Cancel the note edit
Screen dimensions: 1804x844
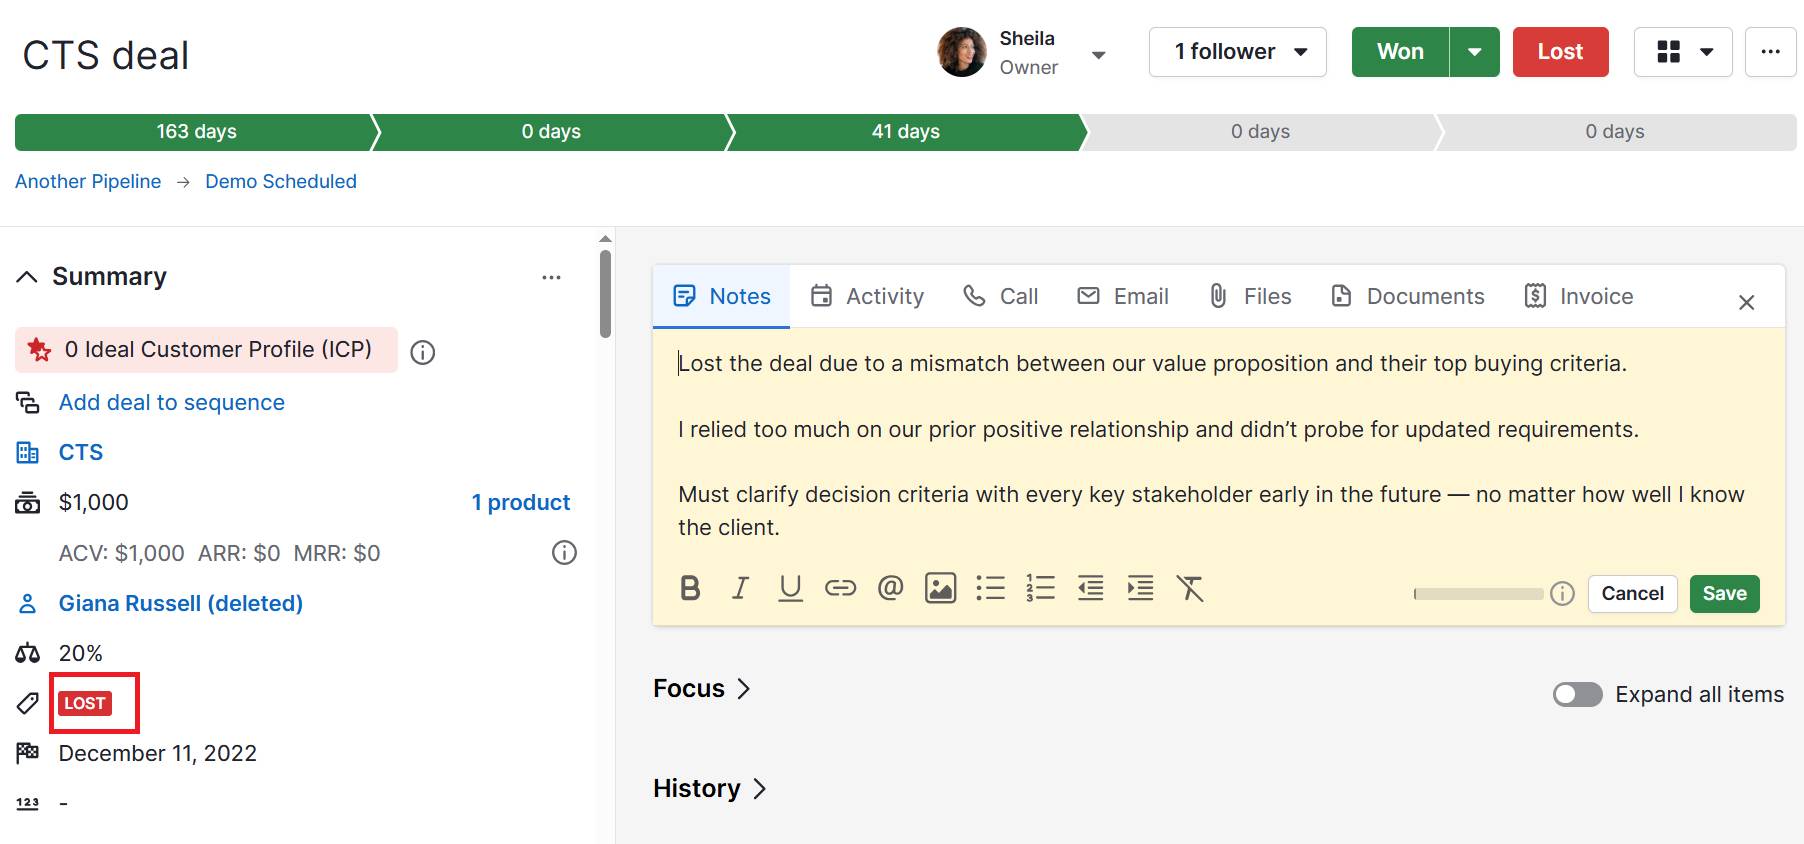1632,594
